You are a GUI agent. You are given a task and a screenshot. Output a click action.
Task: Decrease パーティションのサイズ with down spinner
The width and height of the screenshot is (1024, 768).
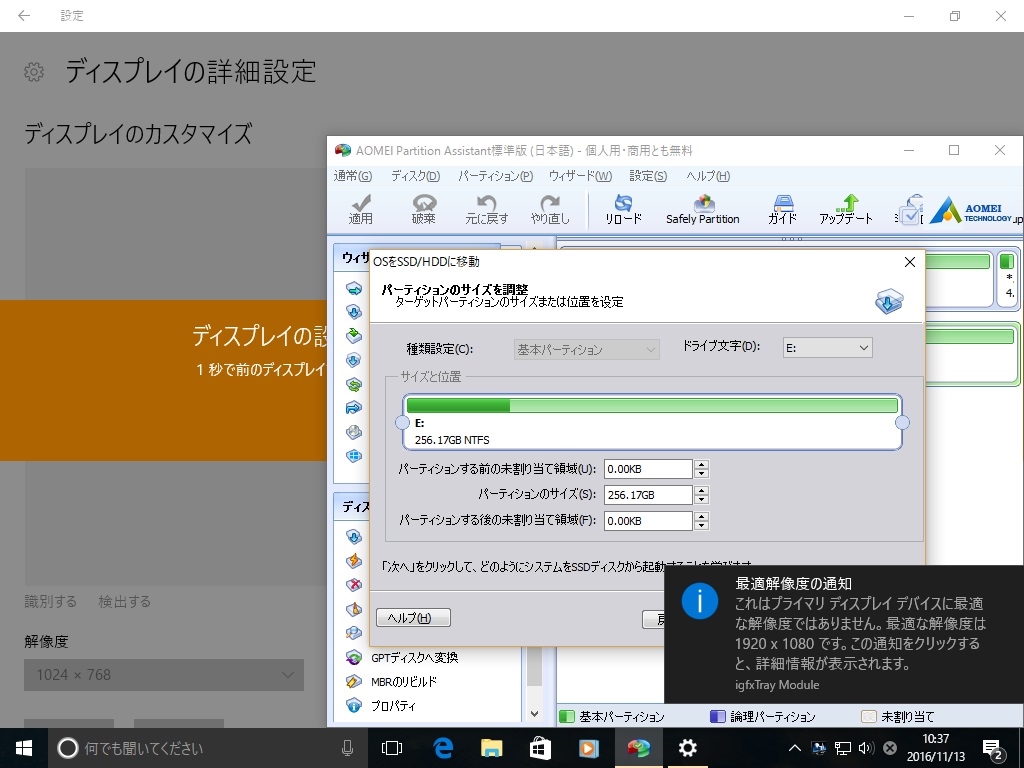(702, 500)
